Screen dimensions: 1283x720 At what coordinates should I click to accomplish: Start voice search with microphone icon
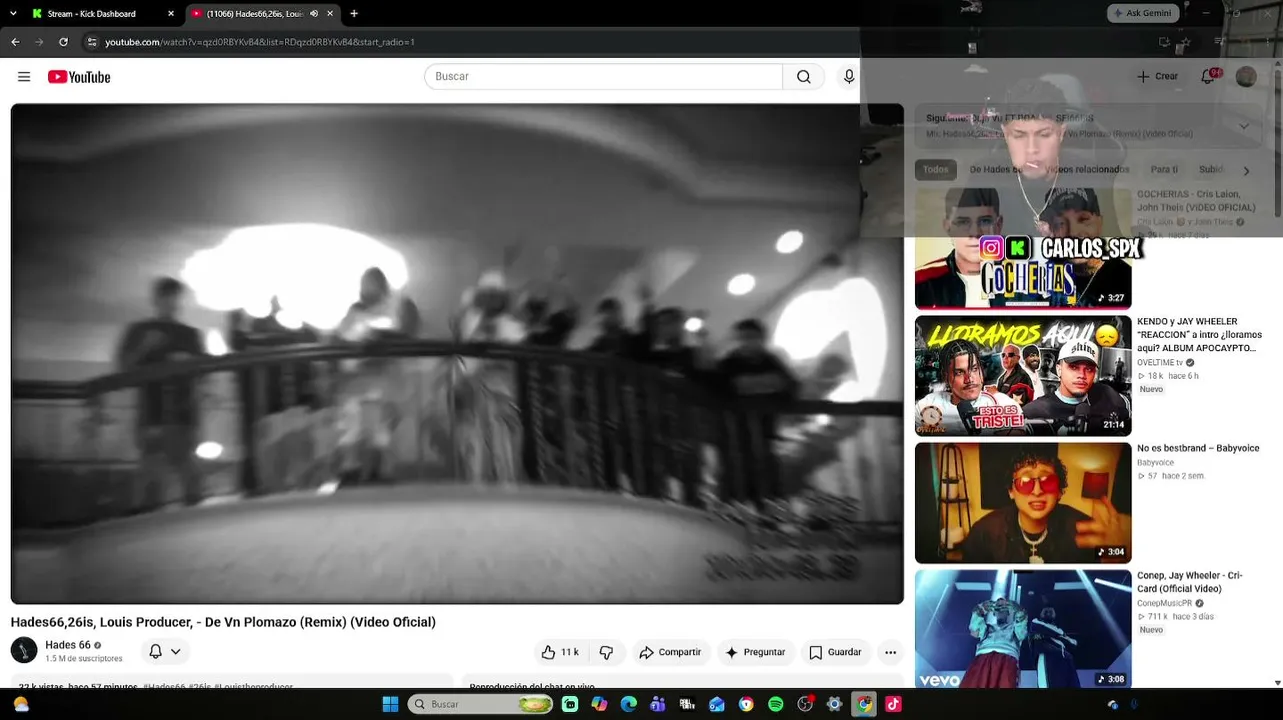(x=849, y=77)
